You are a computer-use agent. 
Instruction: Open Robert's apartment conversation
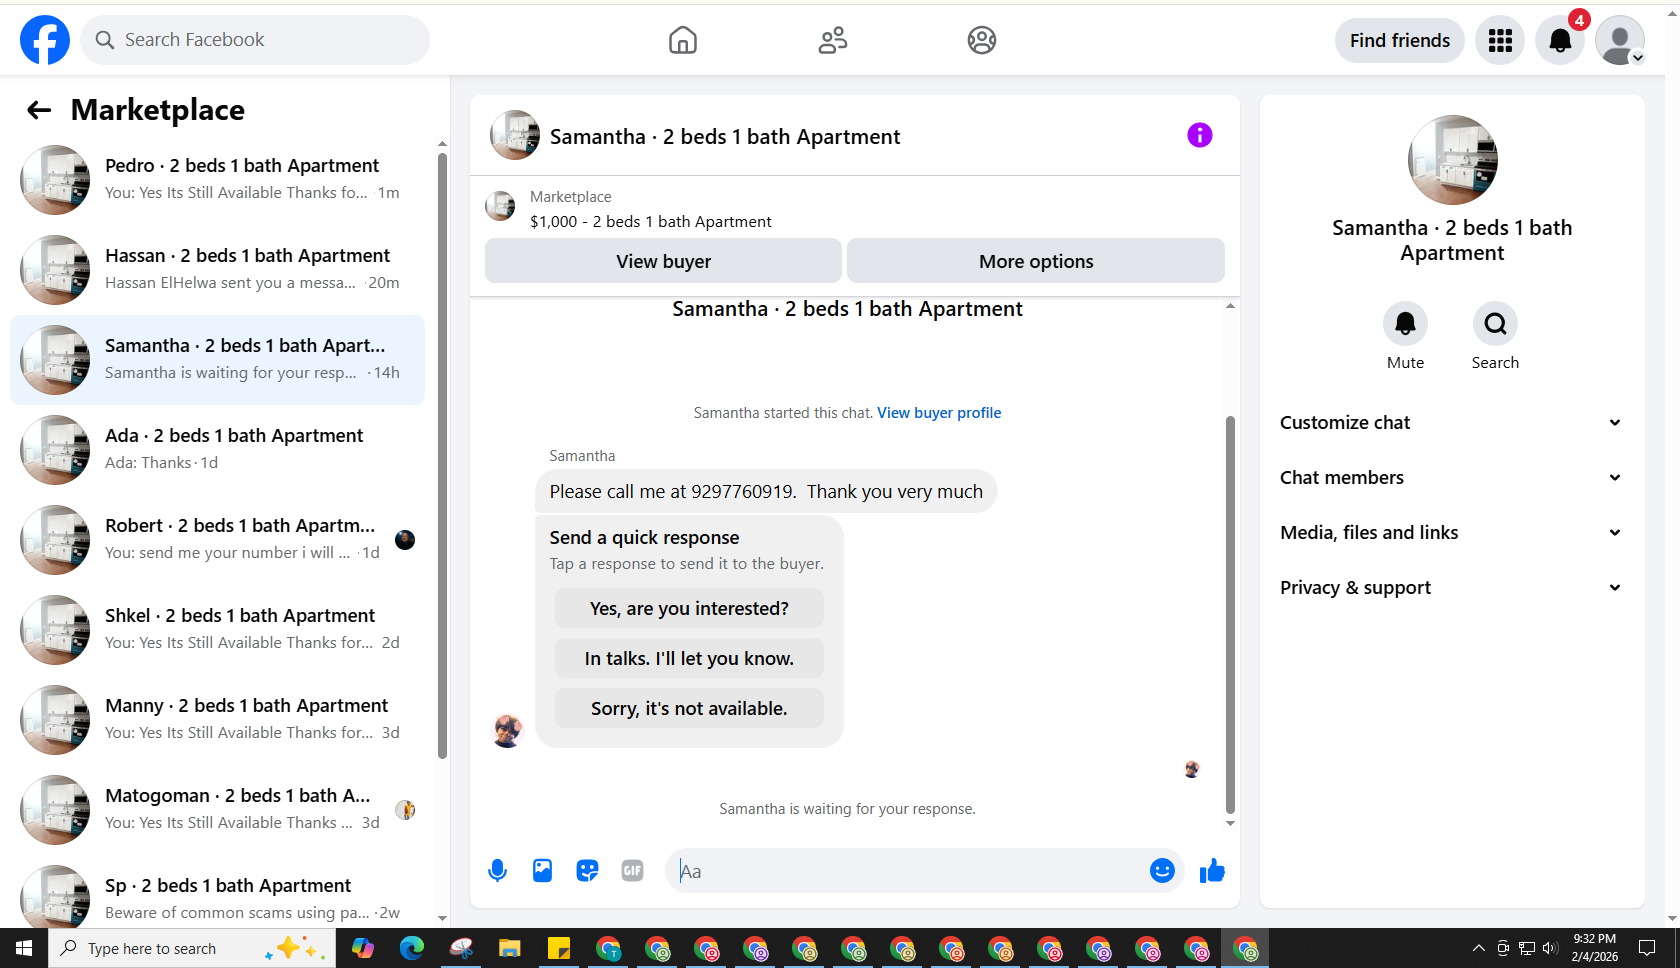point(217,540)
